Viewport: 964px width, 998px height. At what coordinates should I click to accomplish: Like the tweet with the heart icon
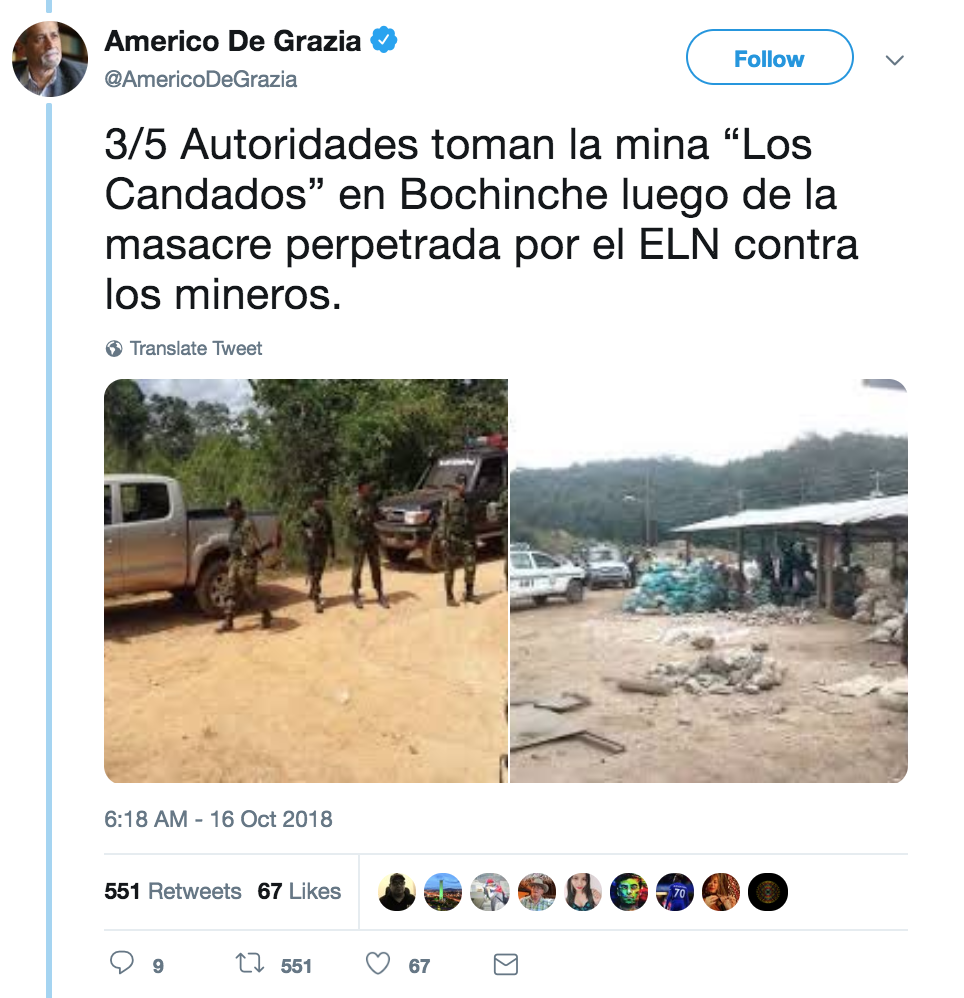coord(377,964)
